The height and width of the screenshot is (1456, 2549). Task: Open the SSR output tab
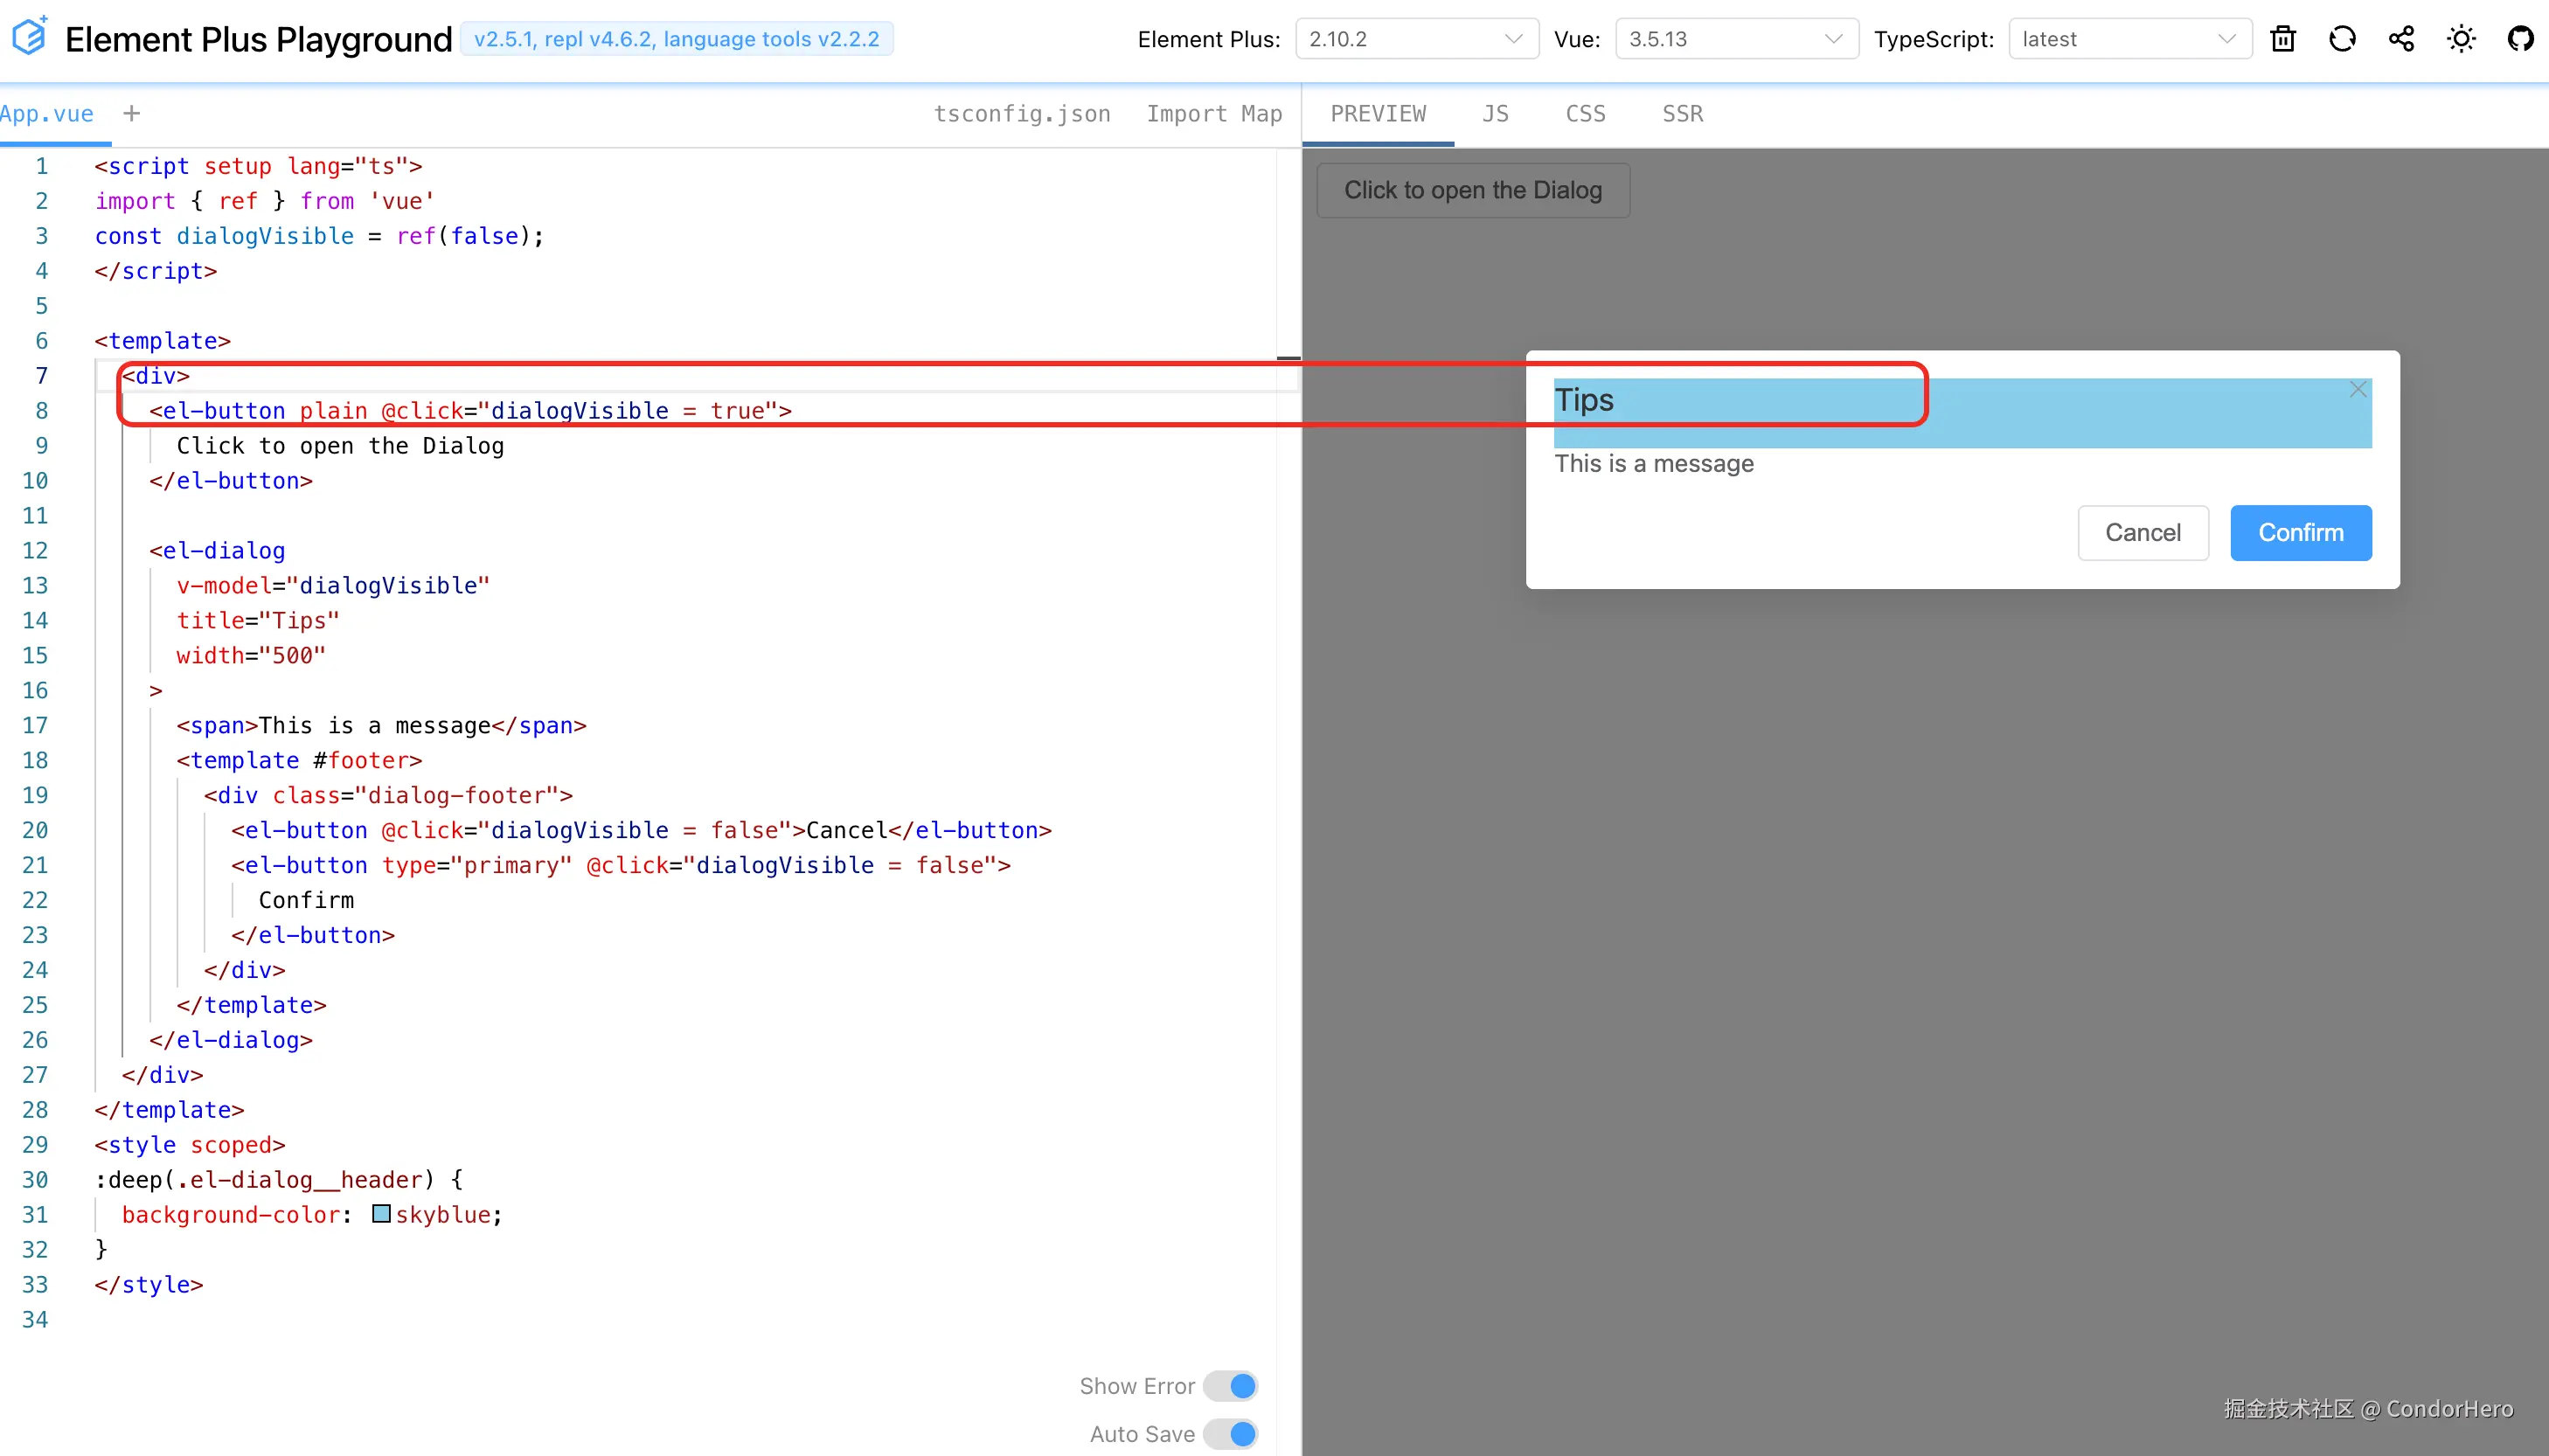1682,114
